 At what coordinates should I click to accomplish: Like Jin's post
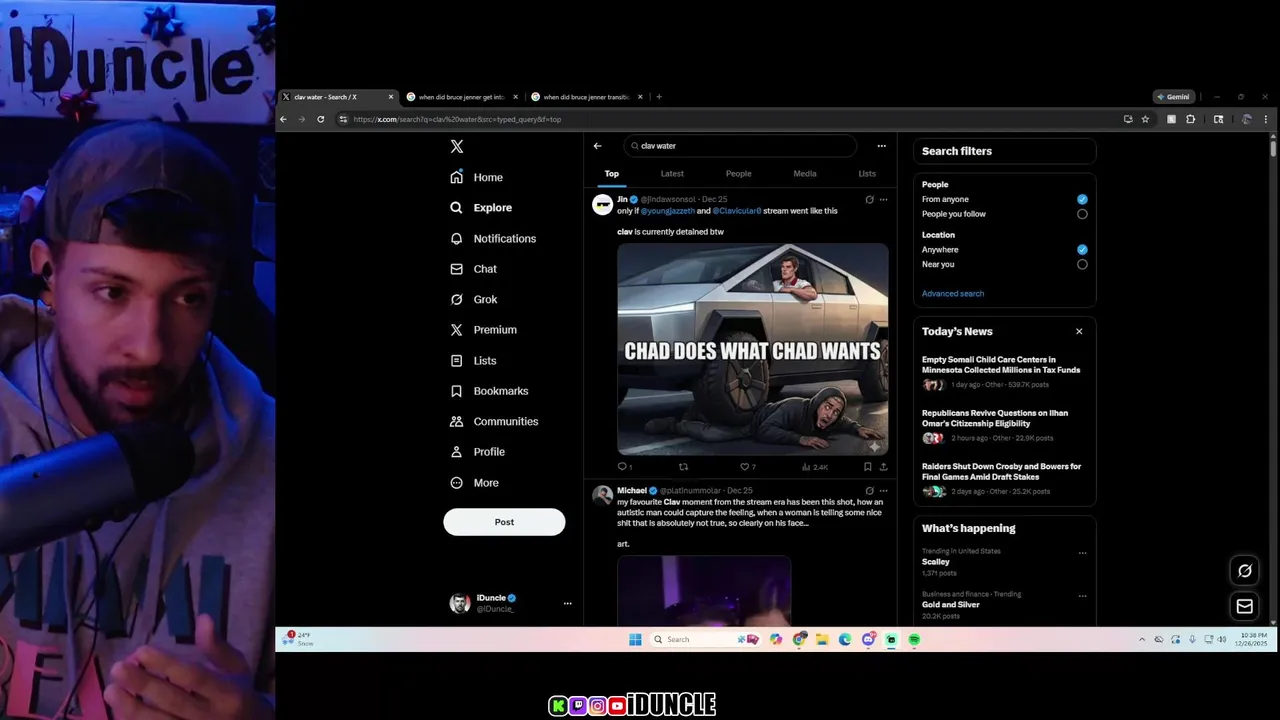pos(747,467)
